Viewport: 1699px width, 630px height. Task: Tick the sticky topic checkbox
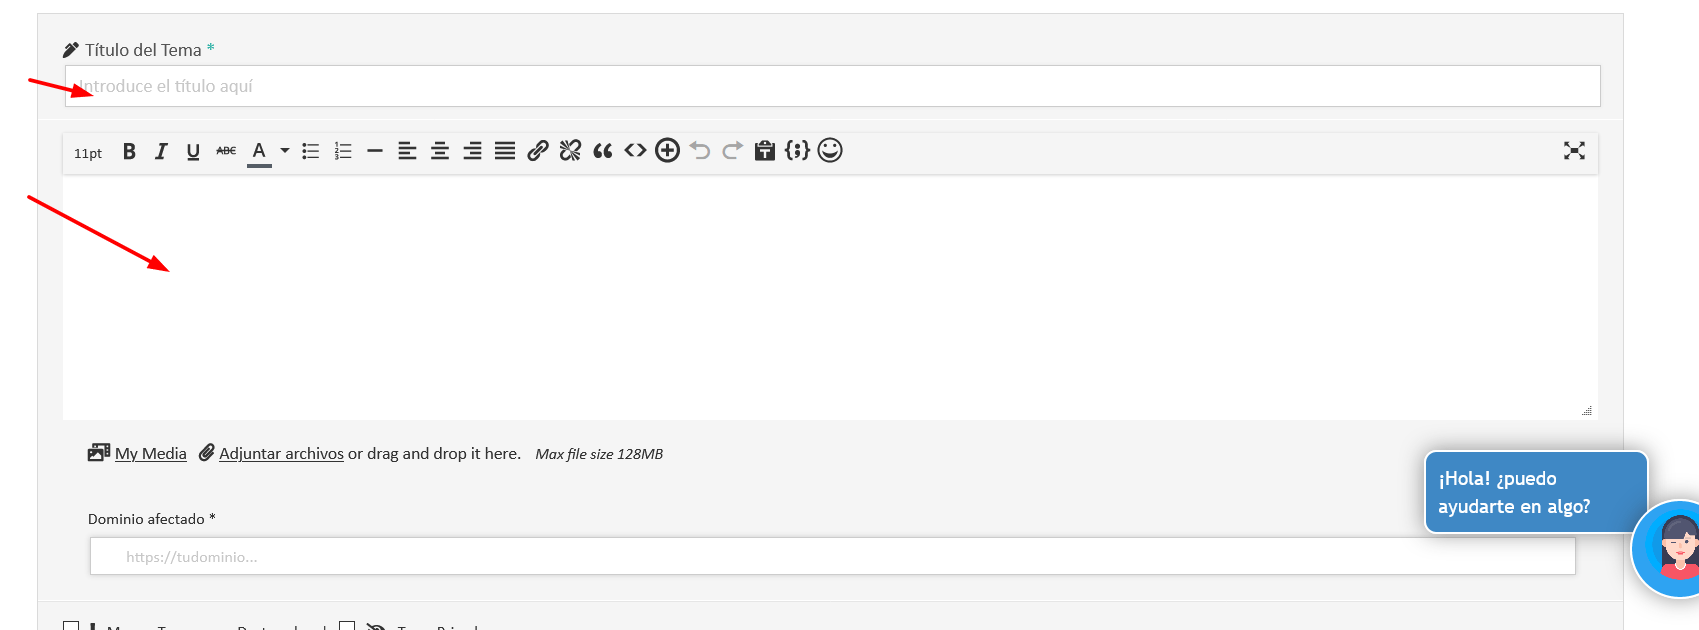pyautogui.click(x=70, y=626)
